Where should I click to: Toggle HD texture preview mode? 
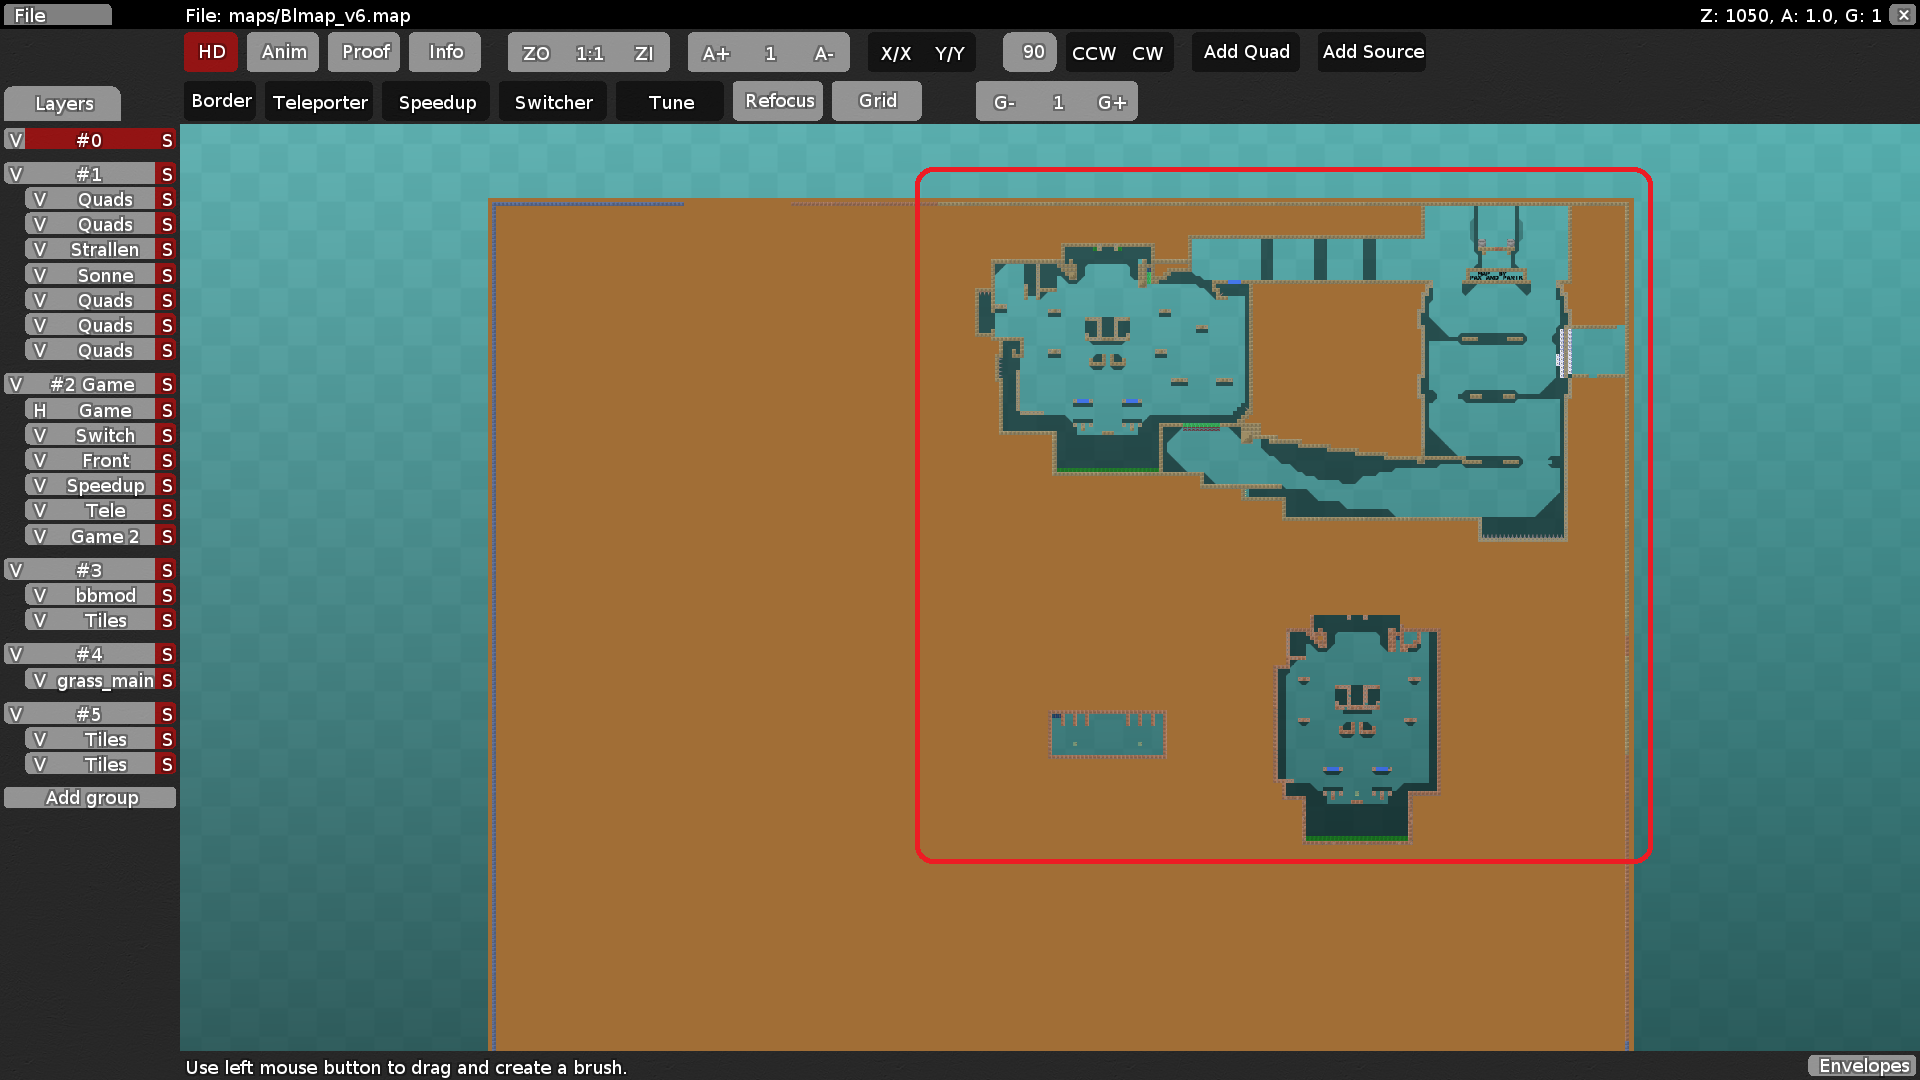pos(210,52)
